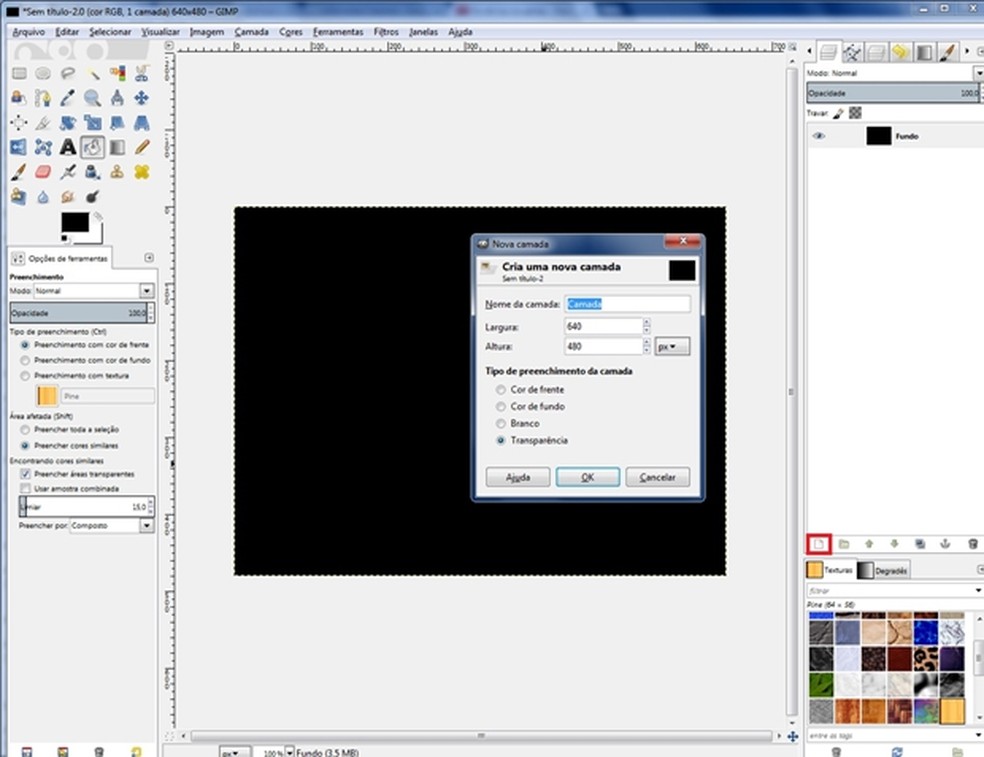
Task: Uncheck Preencher áreas transparentes
Action: (26, 474)
